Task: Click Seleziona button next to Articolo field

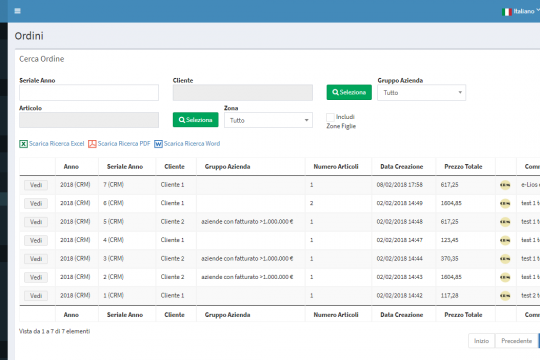Action: 196,120
